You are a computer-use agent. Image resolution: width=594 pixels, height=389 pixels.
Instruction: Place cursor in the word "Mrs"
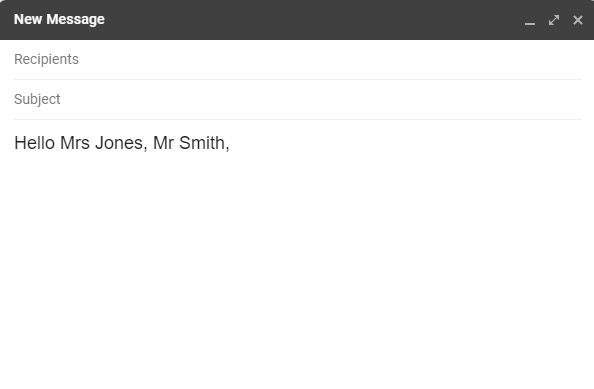75,143
